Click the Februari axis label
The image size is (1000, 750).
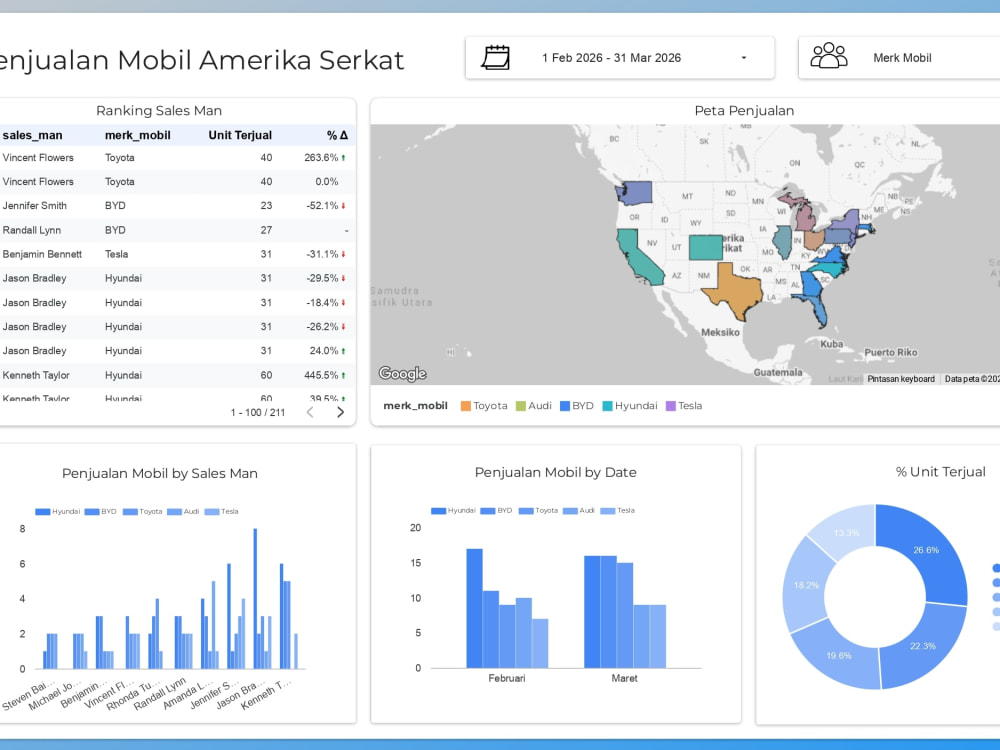[x=507, y=678]
